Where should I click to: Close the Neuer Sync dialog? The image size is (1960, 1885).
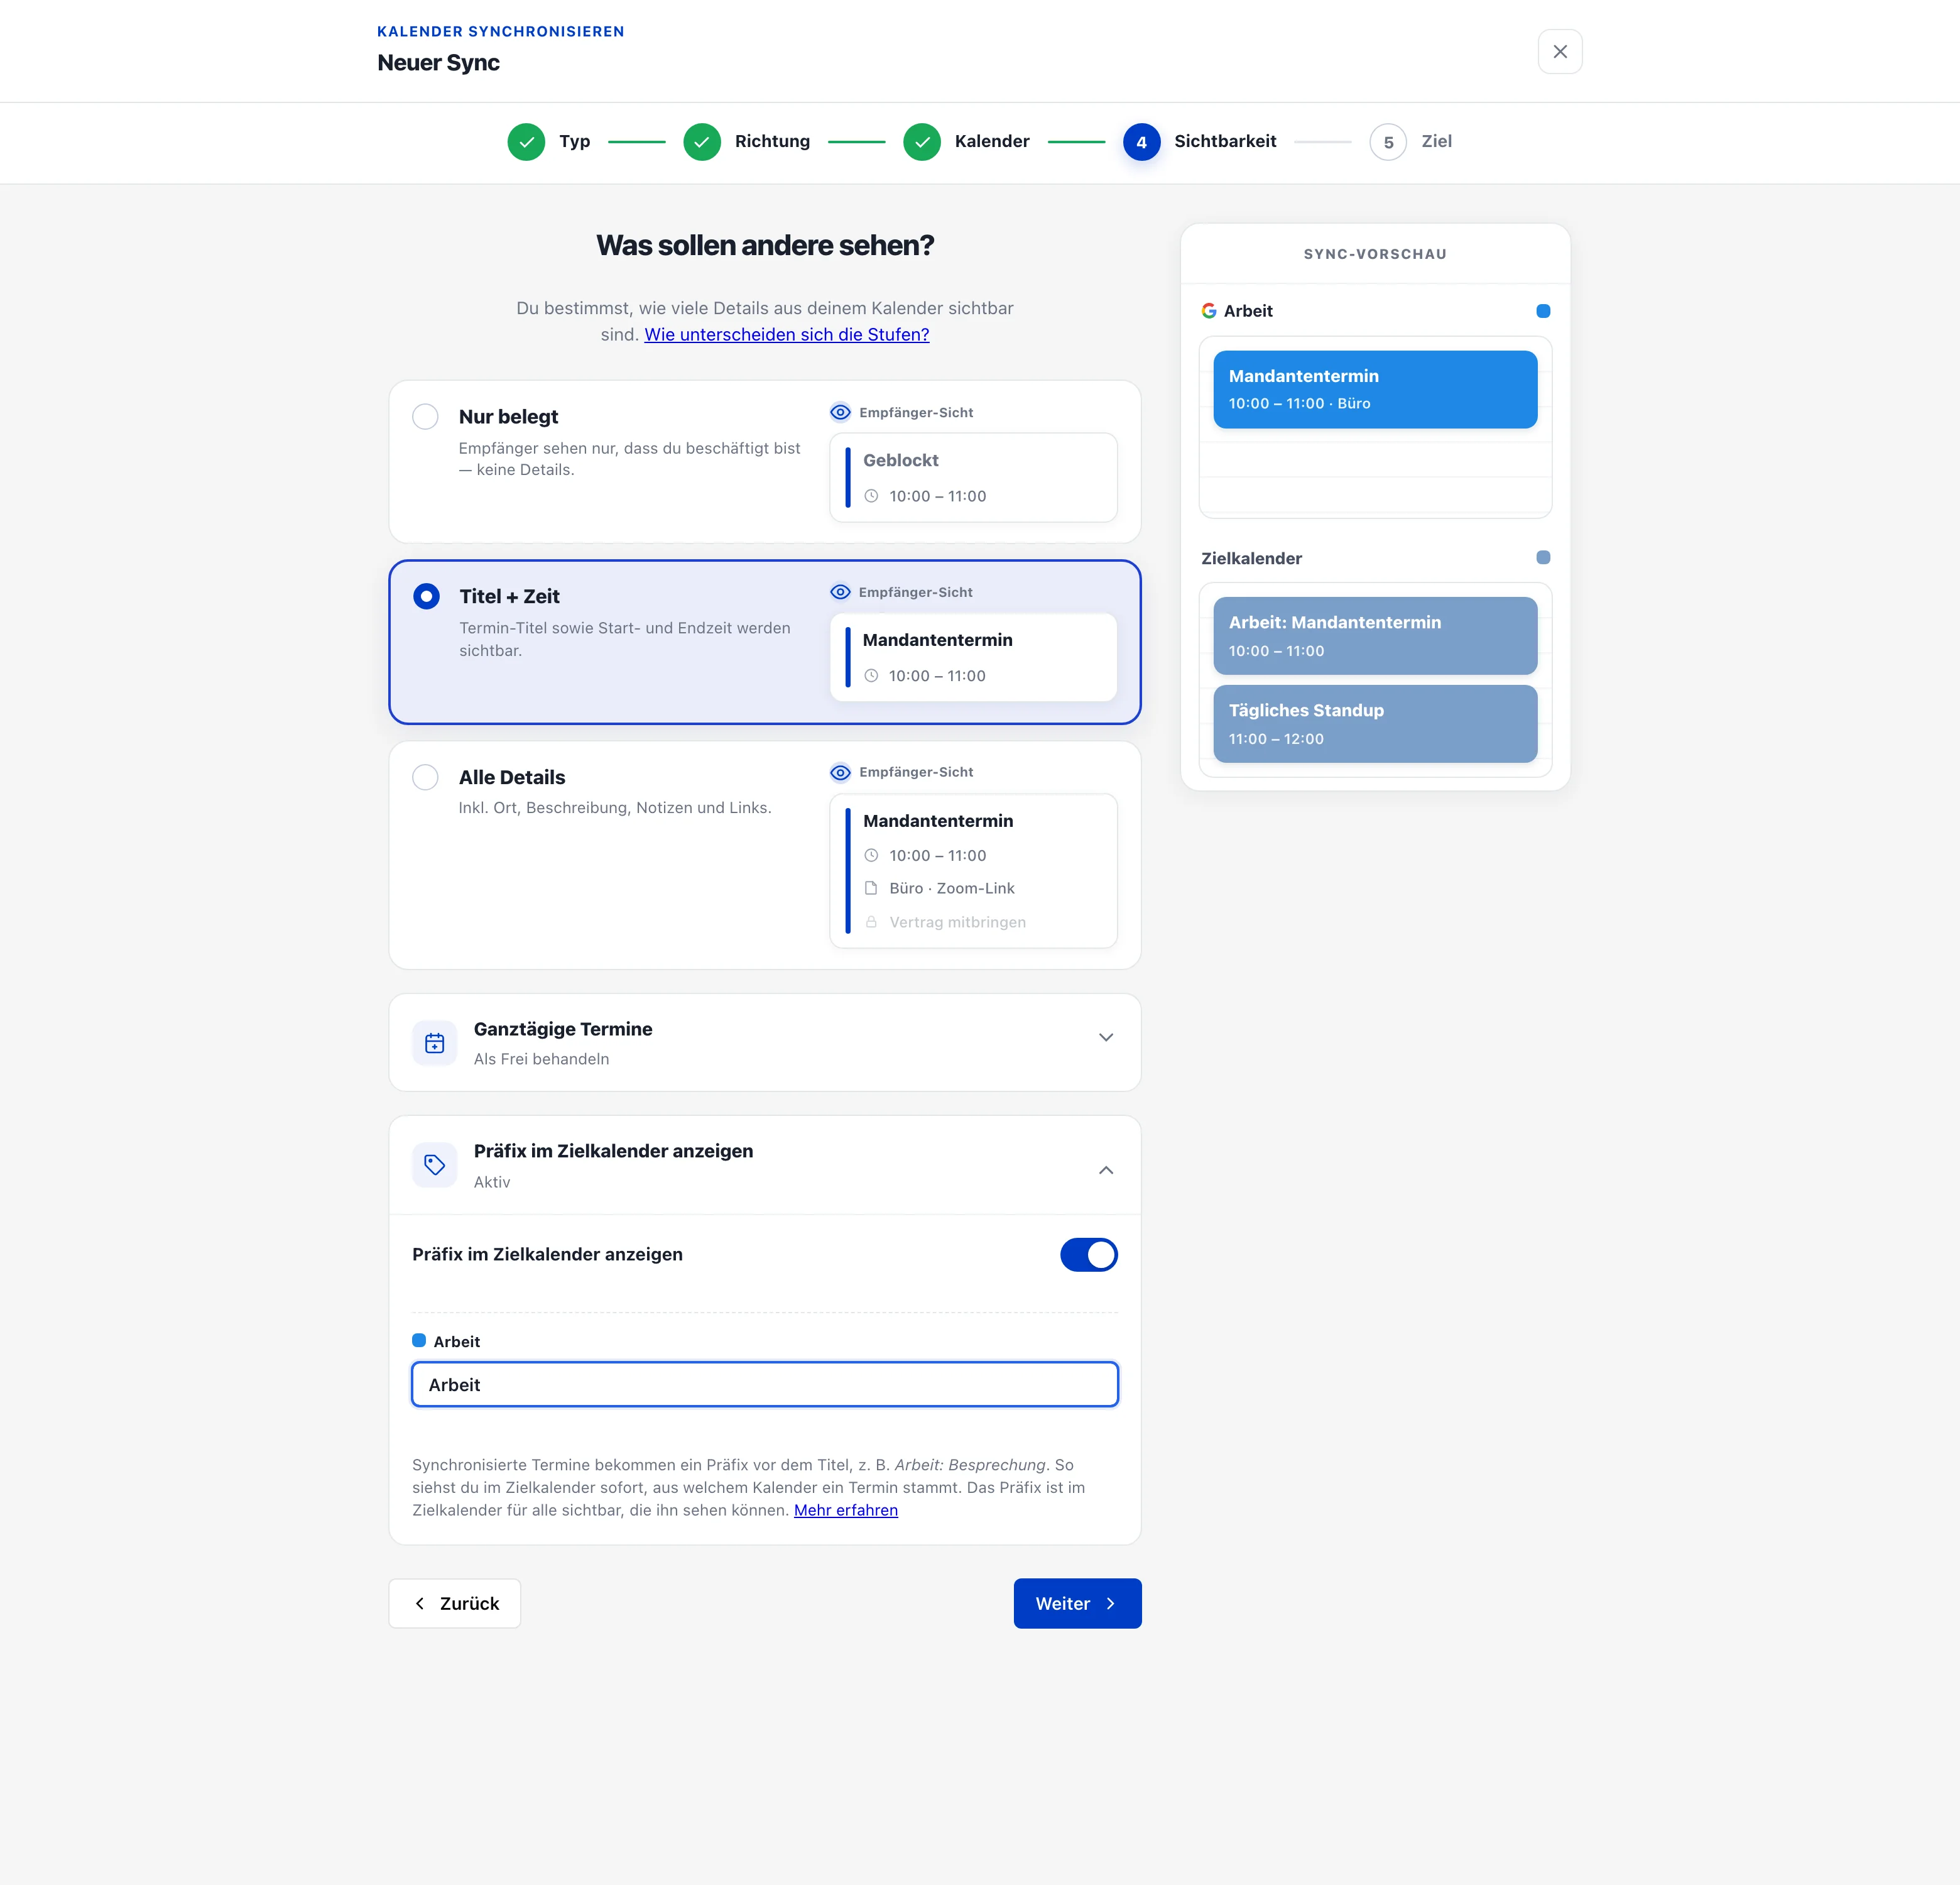[1559, 51]
